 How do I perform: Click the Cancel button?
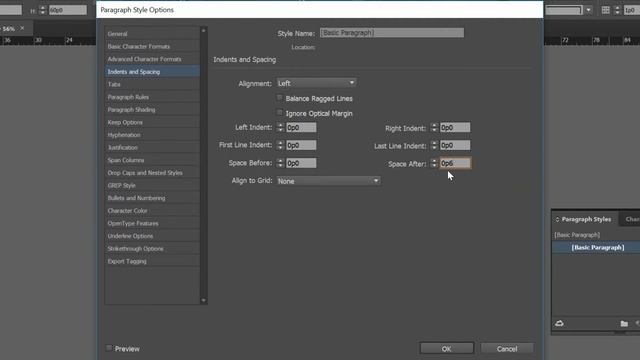(x=507, y=349)
